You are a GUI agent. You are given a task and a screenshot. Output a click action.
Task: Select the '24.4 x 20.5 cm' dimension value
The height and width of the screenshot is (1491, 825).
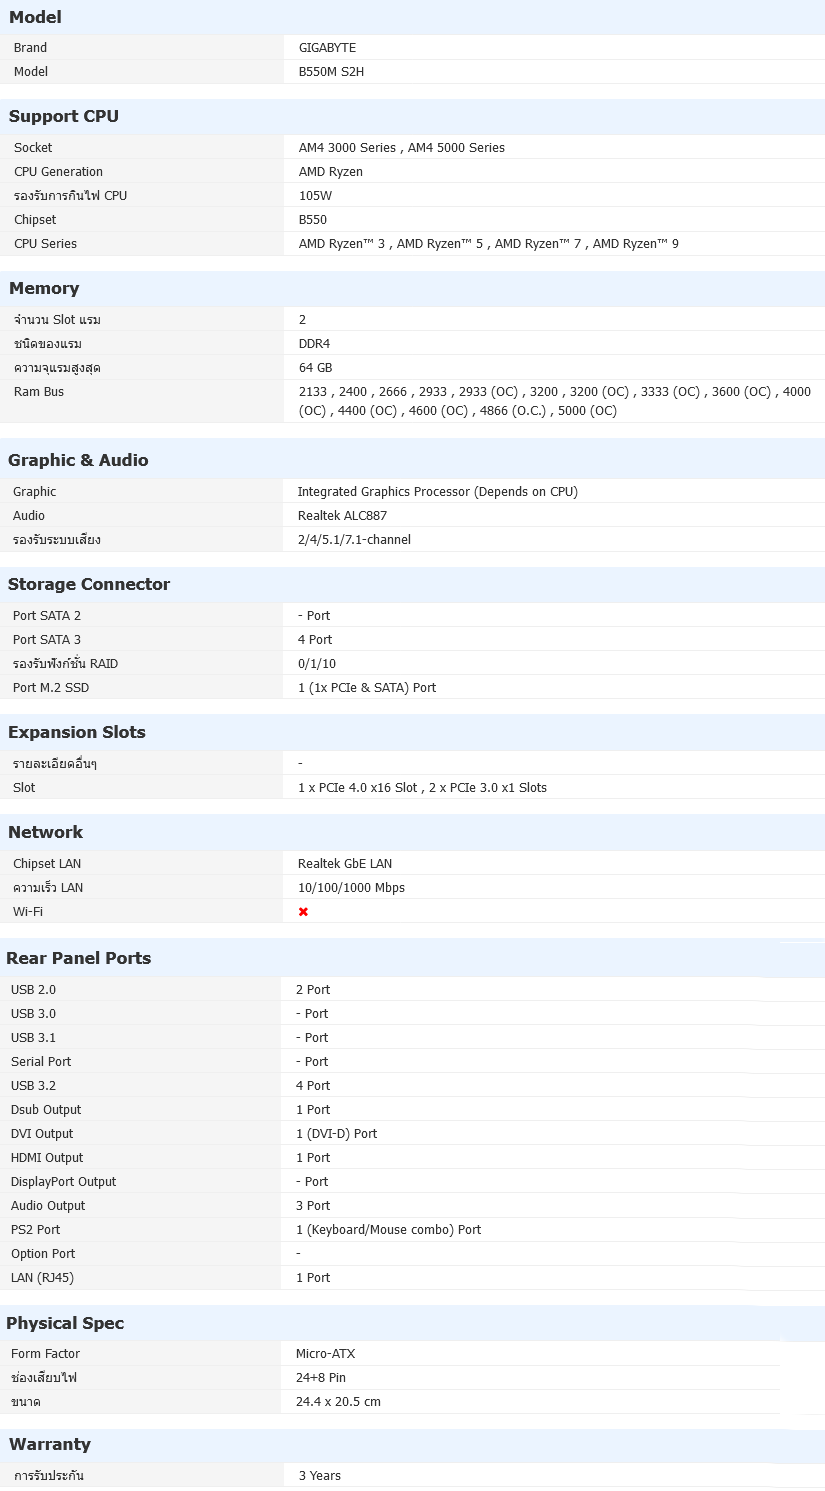[338, 1402]
